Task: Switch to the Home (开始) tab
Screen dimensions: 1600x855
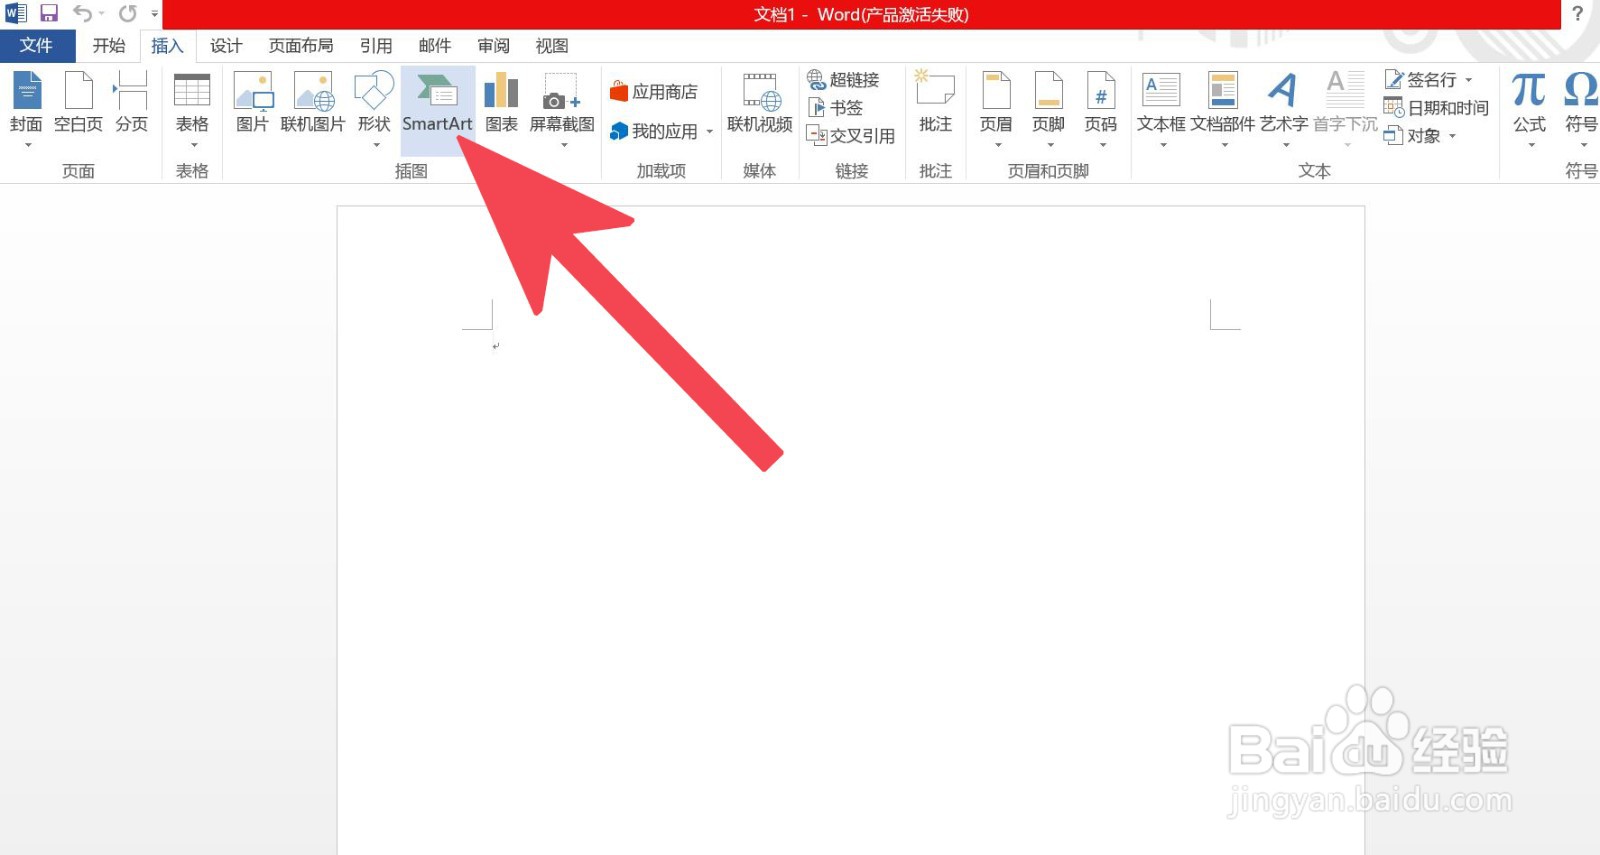Action: tap(109, 46)
